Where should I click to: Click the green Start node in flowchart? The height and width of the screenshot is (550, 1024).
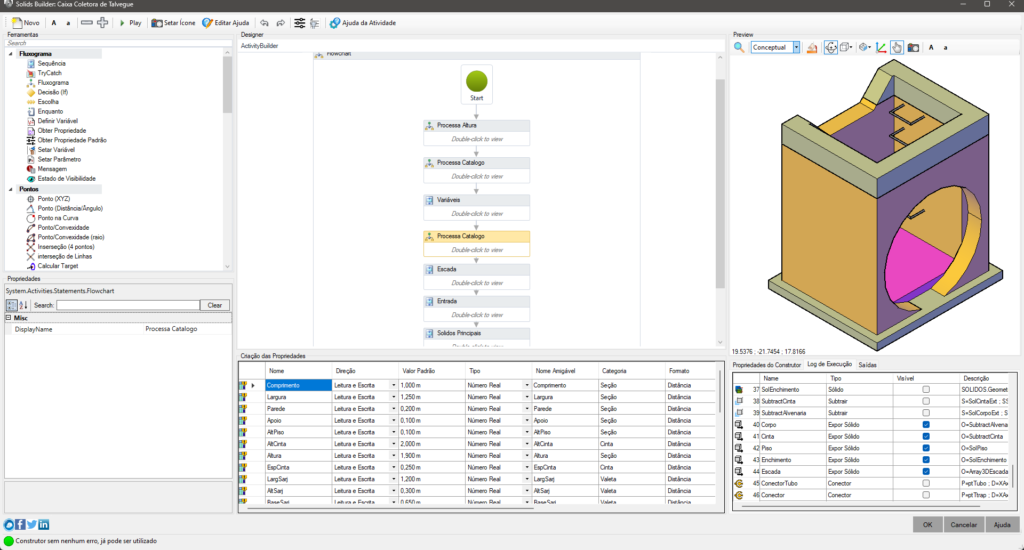(477, 82)
